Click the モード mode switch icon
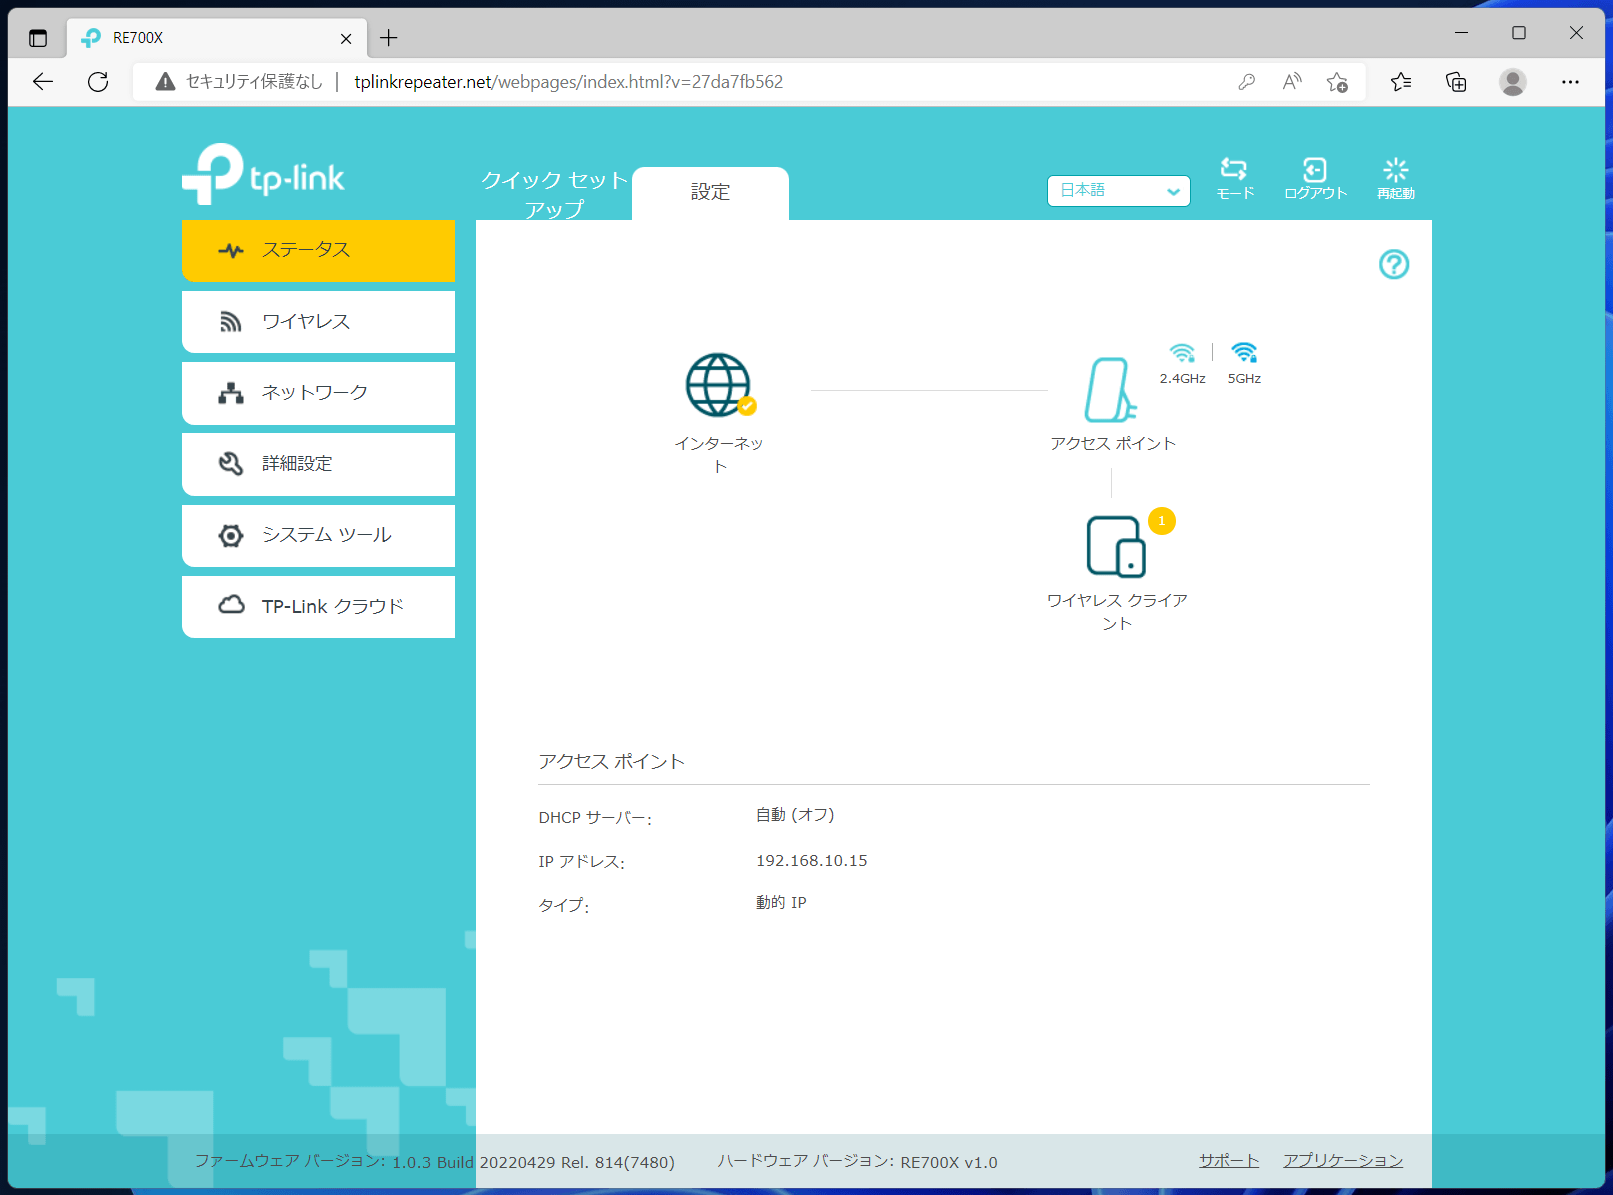The image size is (1613, 1195). coord(1234,178)
